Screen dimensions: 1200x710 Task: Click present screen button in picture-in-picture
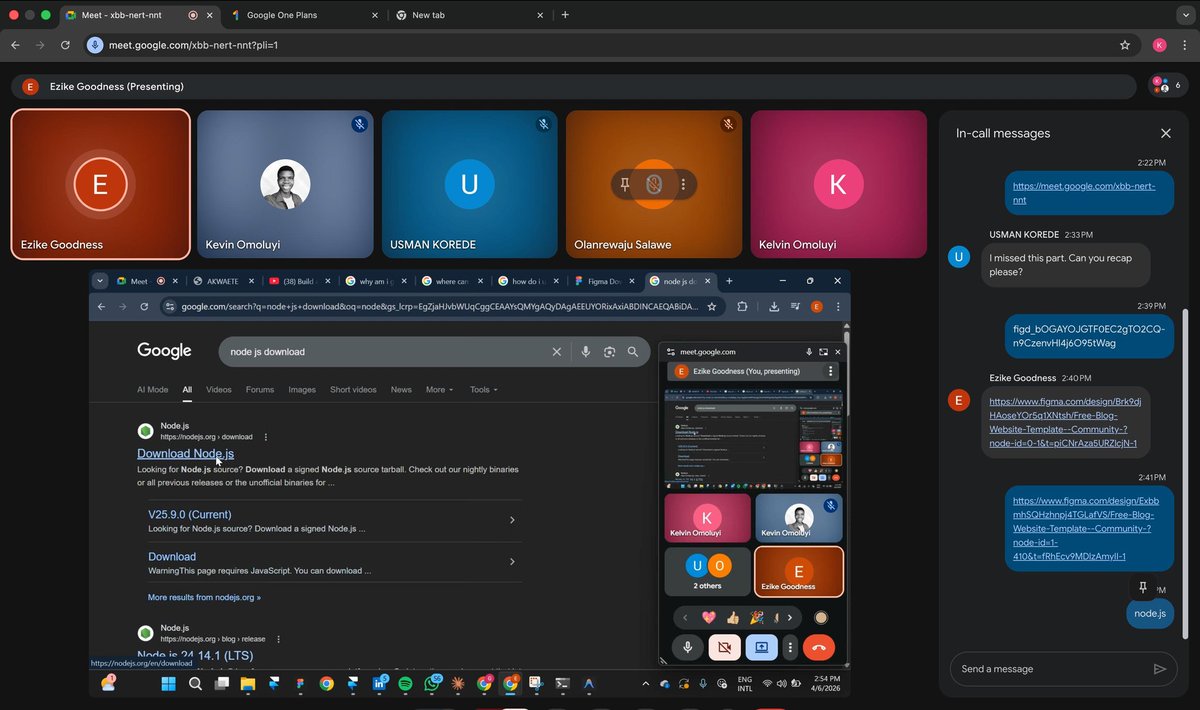[761, 647]
